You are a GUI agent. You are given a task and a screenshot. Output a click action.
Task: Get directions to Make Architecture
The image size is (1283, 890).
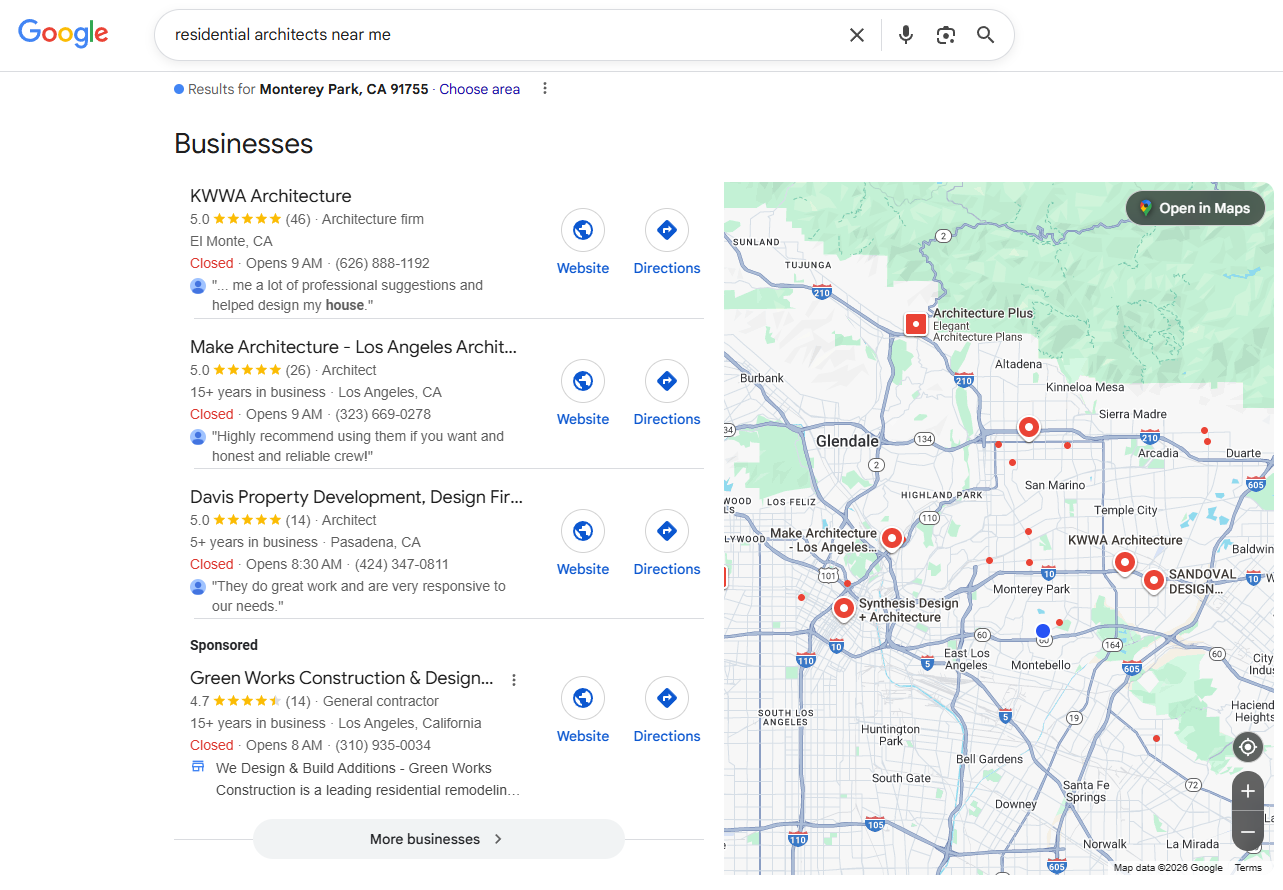(667, 381)
